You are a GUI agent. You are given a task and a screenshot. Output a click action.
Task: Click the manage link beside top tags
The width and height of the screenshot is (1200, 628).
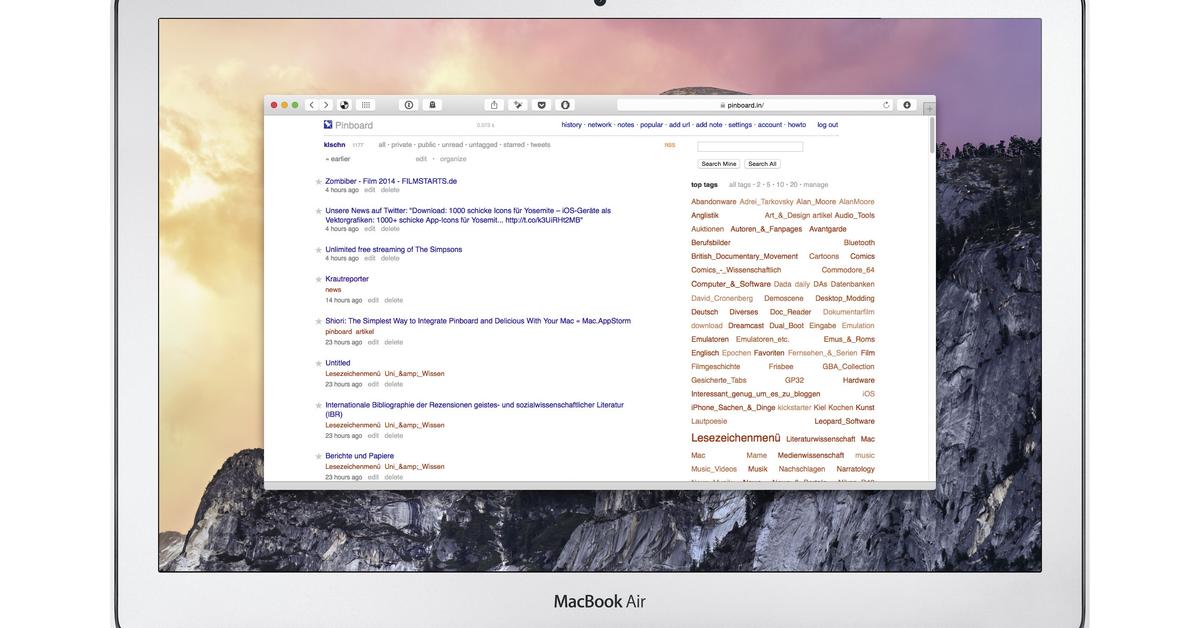[816, 185]
